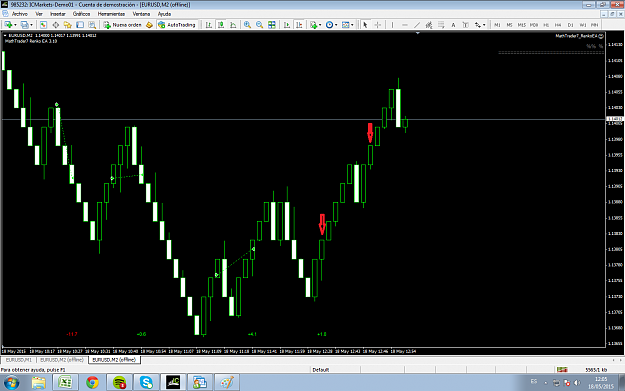This screenshot has height=391, width=625.
Task: Open the Ventana menu
Action: tap(141, 14)
